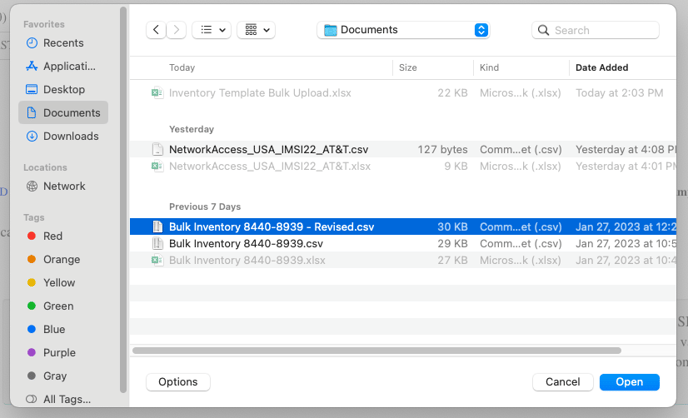The image size is (688, 418).
Task: Go forward using the right chevron button
Action: (177, 30)
